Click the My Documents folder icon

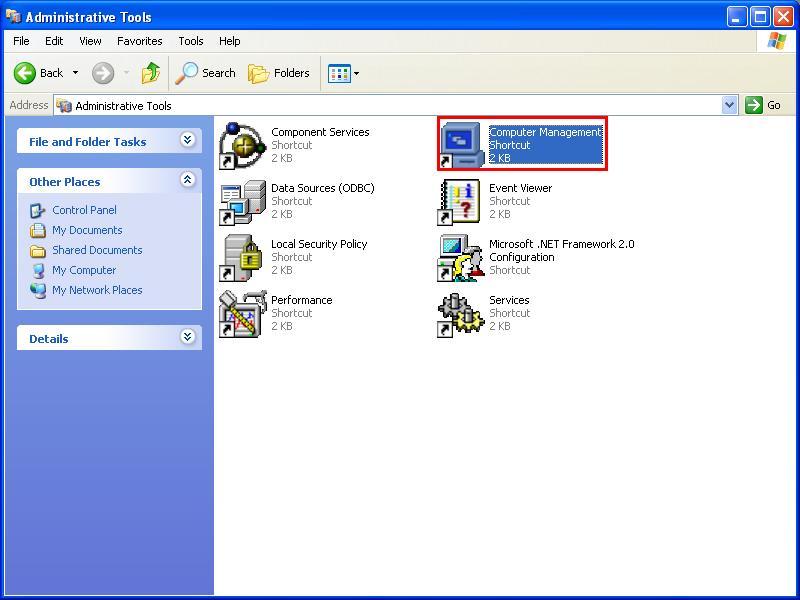[38, 230]
